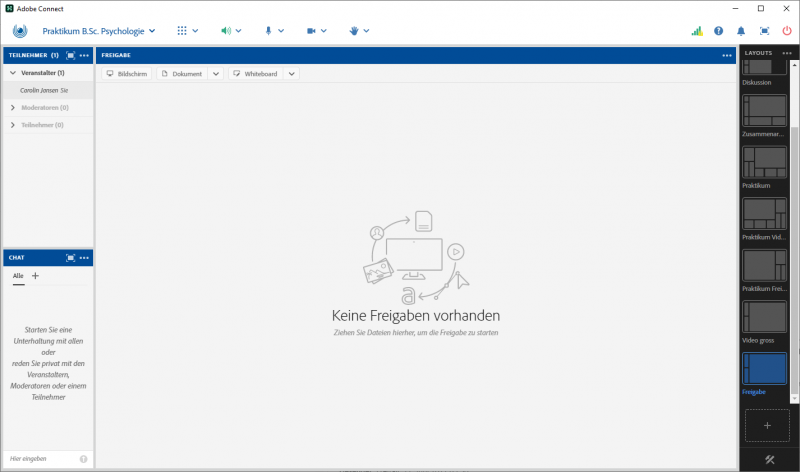Click the Adobe Connect room logo icon
Screen dimensions: 800x472
pyautogui.click(x=20, y=31)
